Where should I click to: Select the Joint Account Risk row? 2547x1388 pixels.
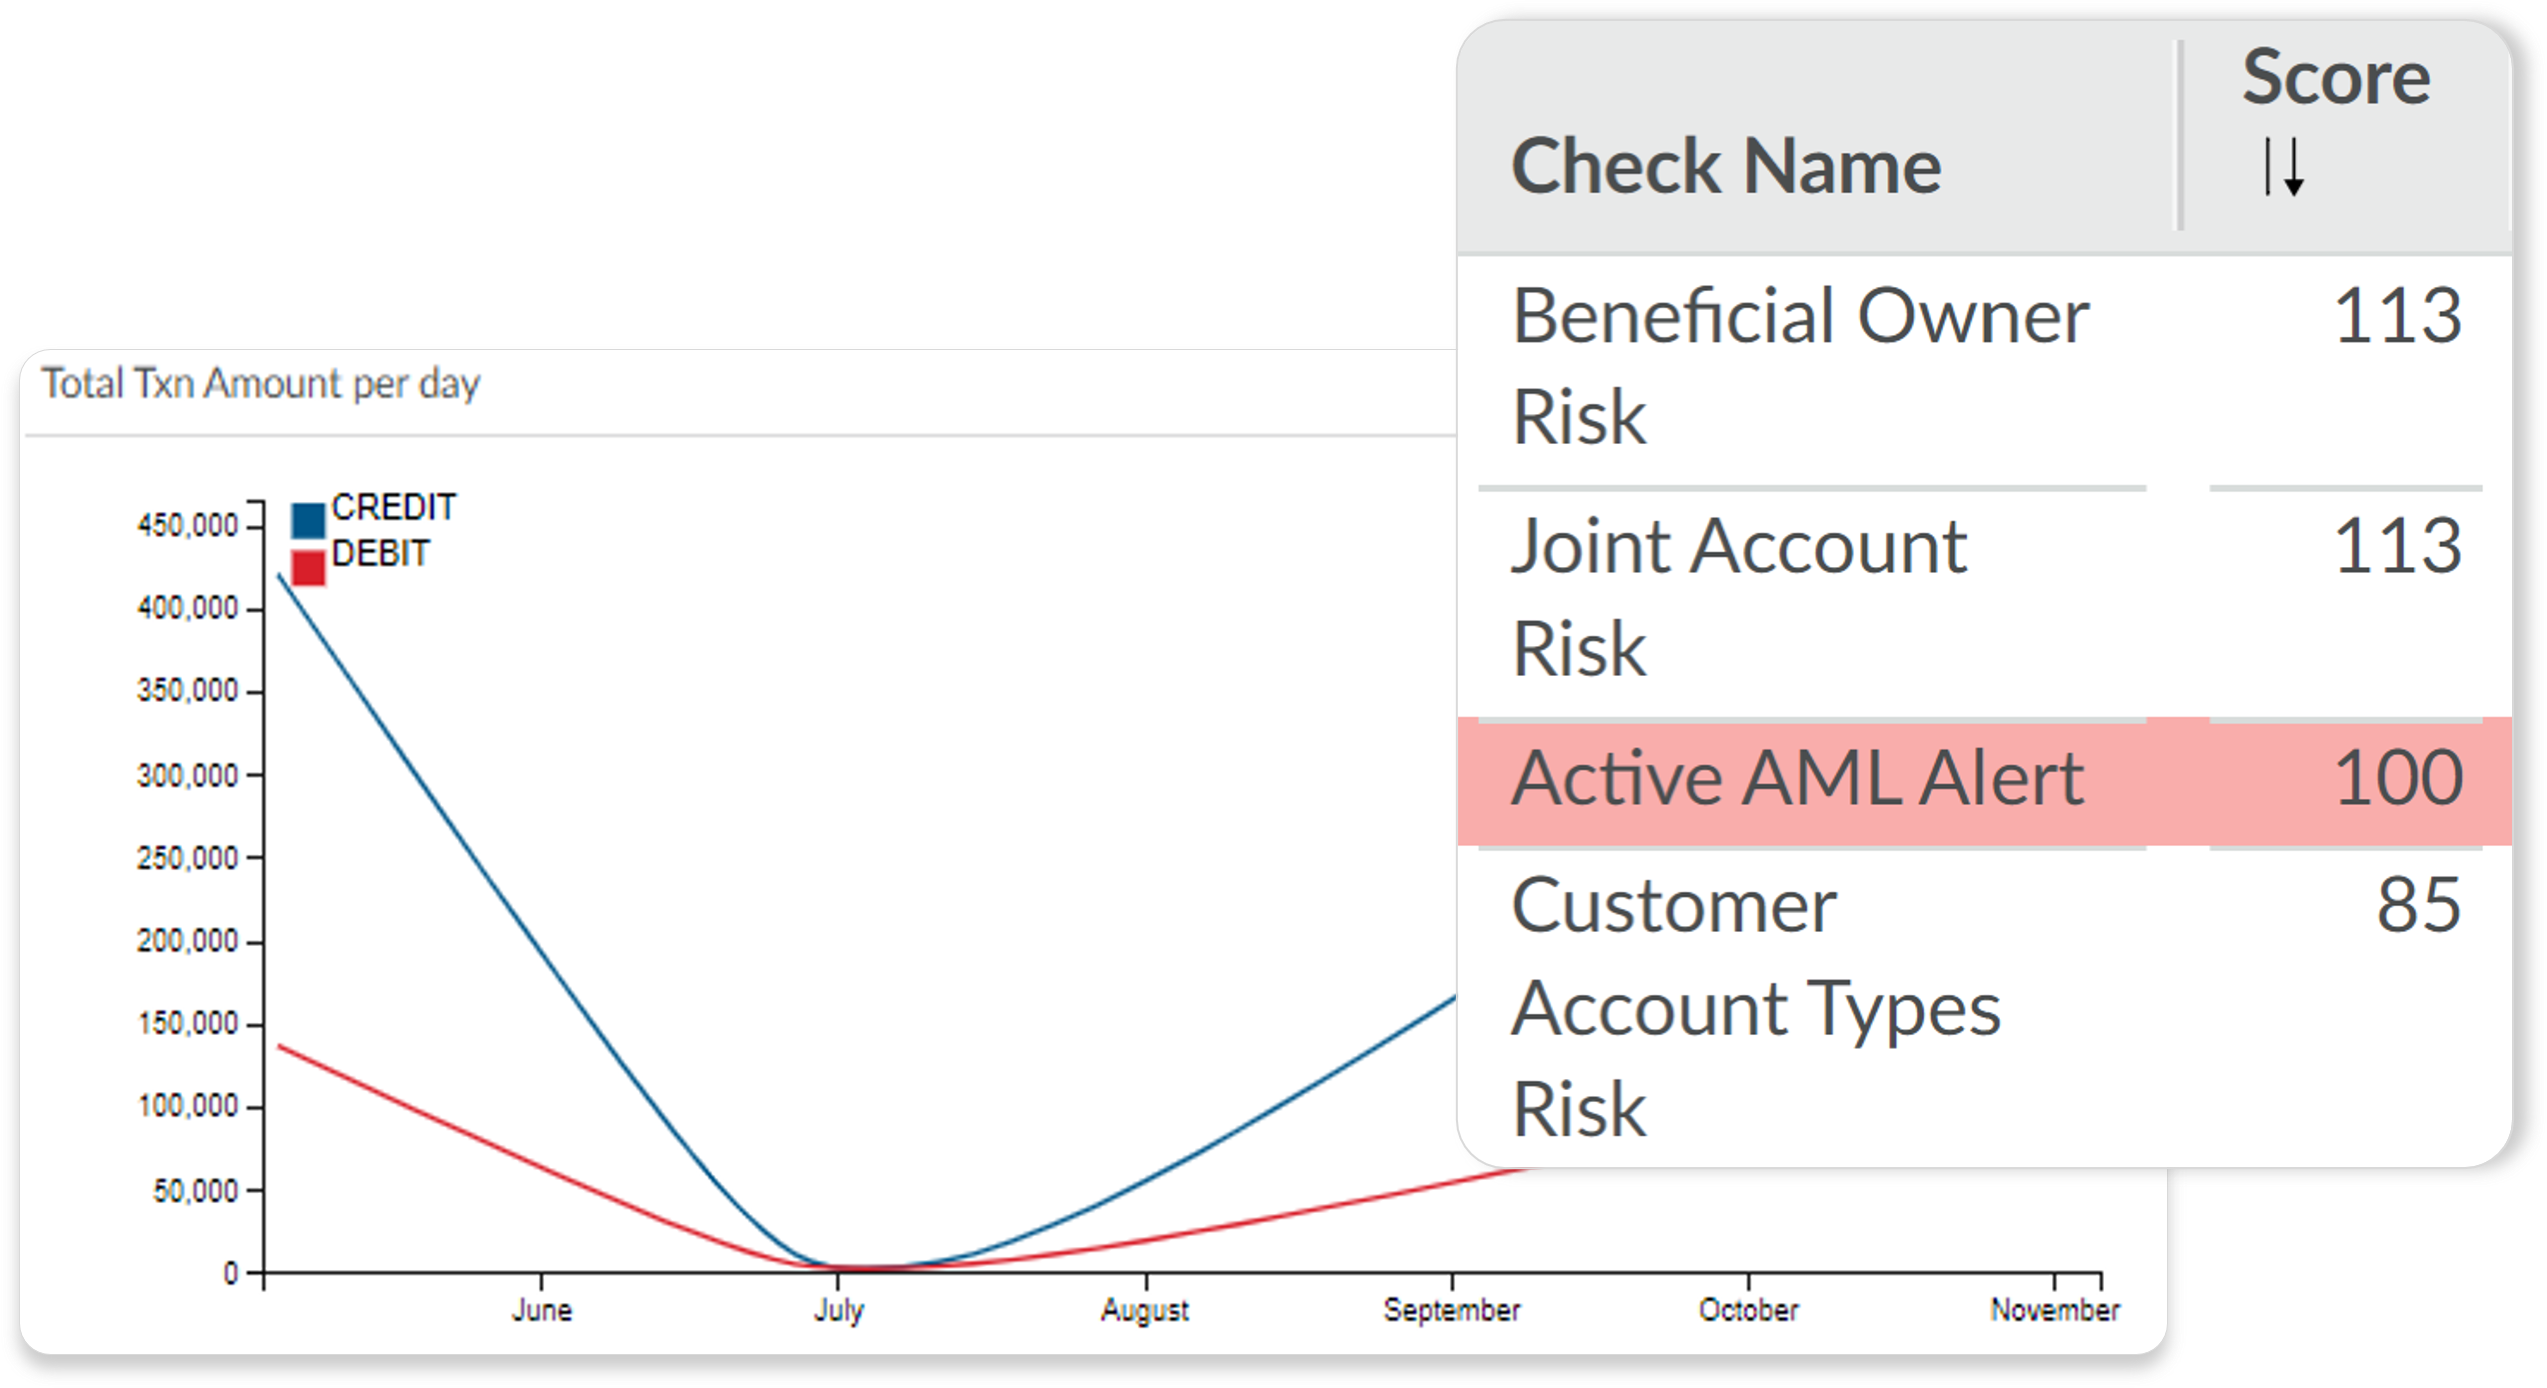(x=1984, y=602)
